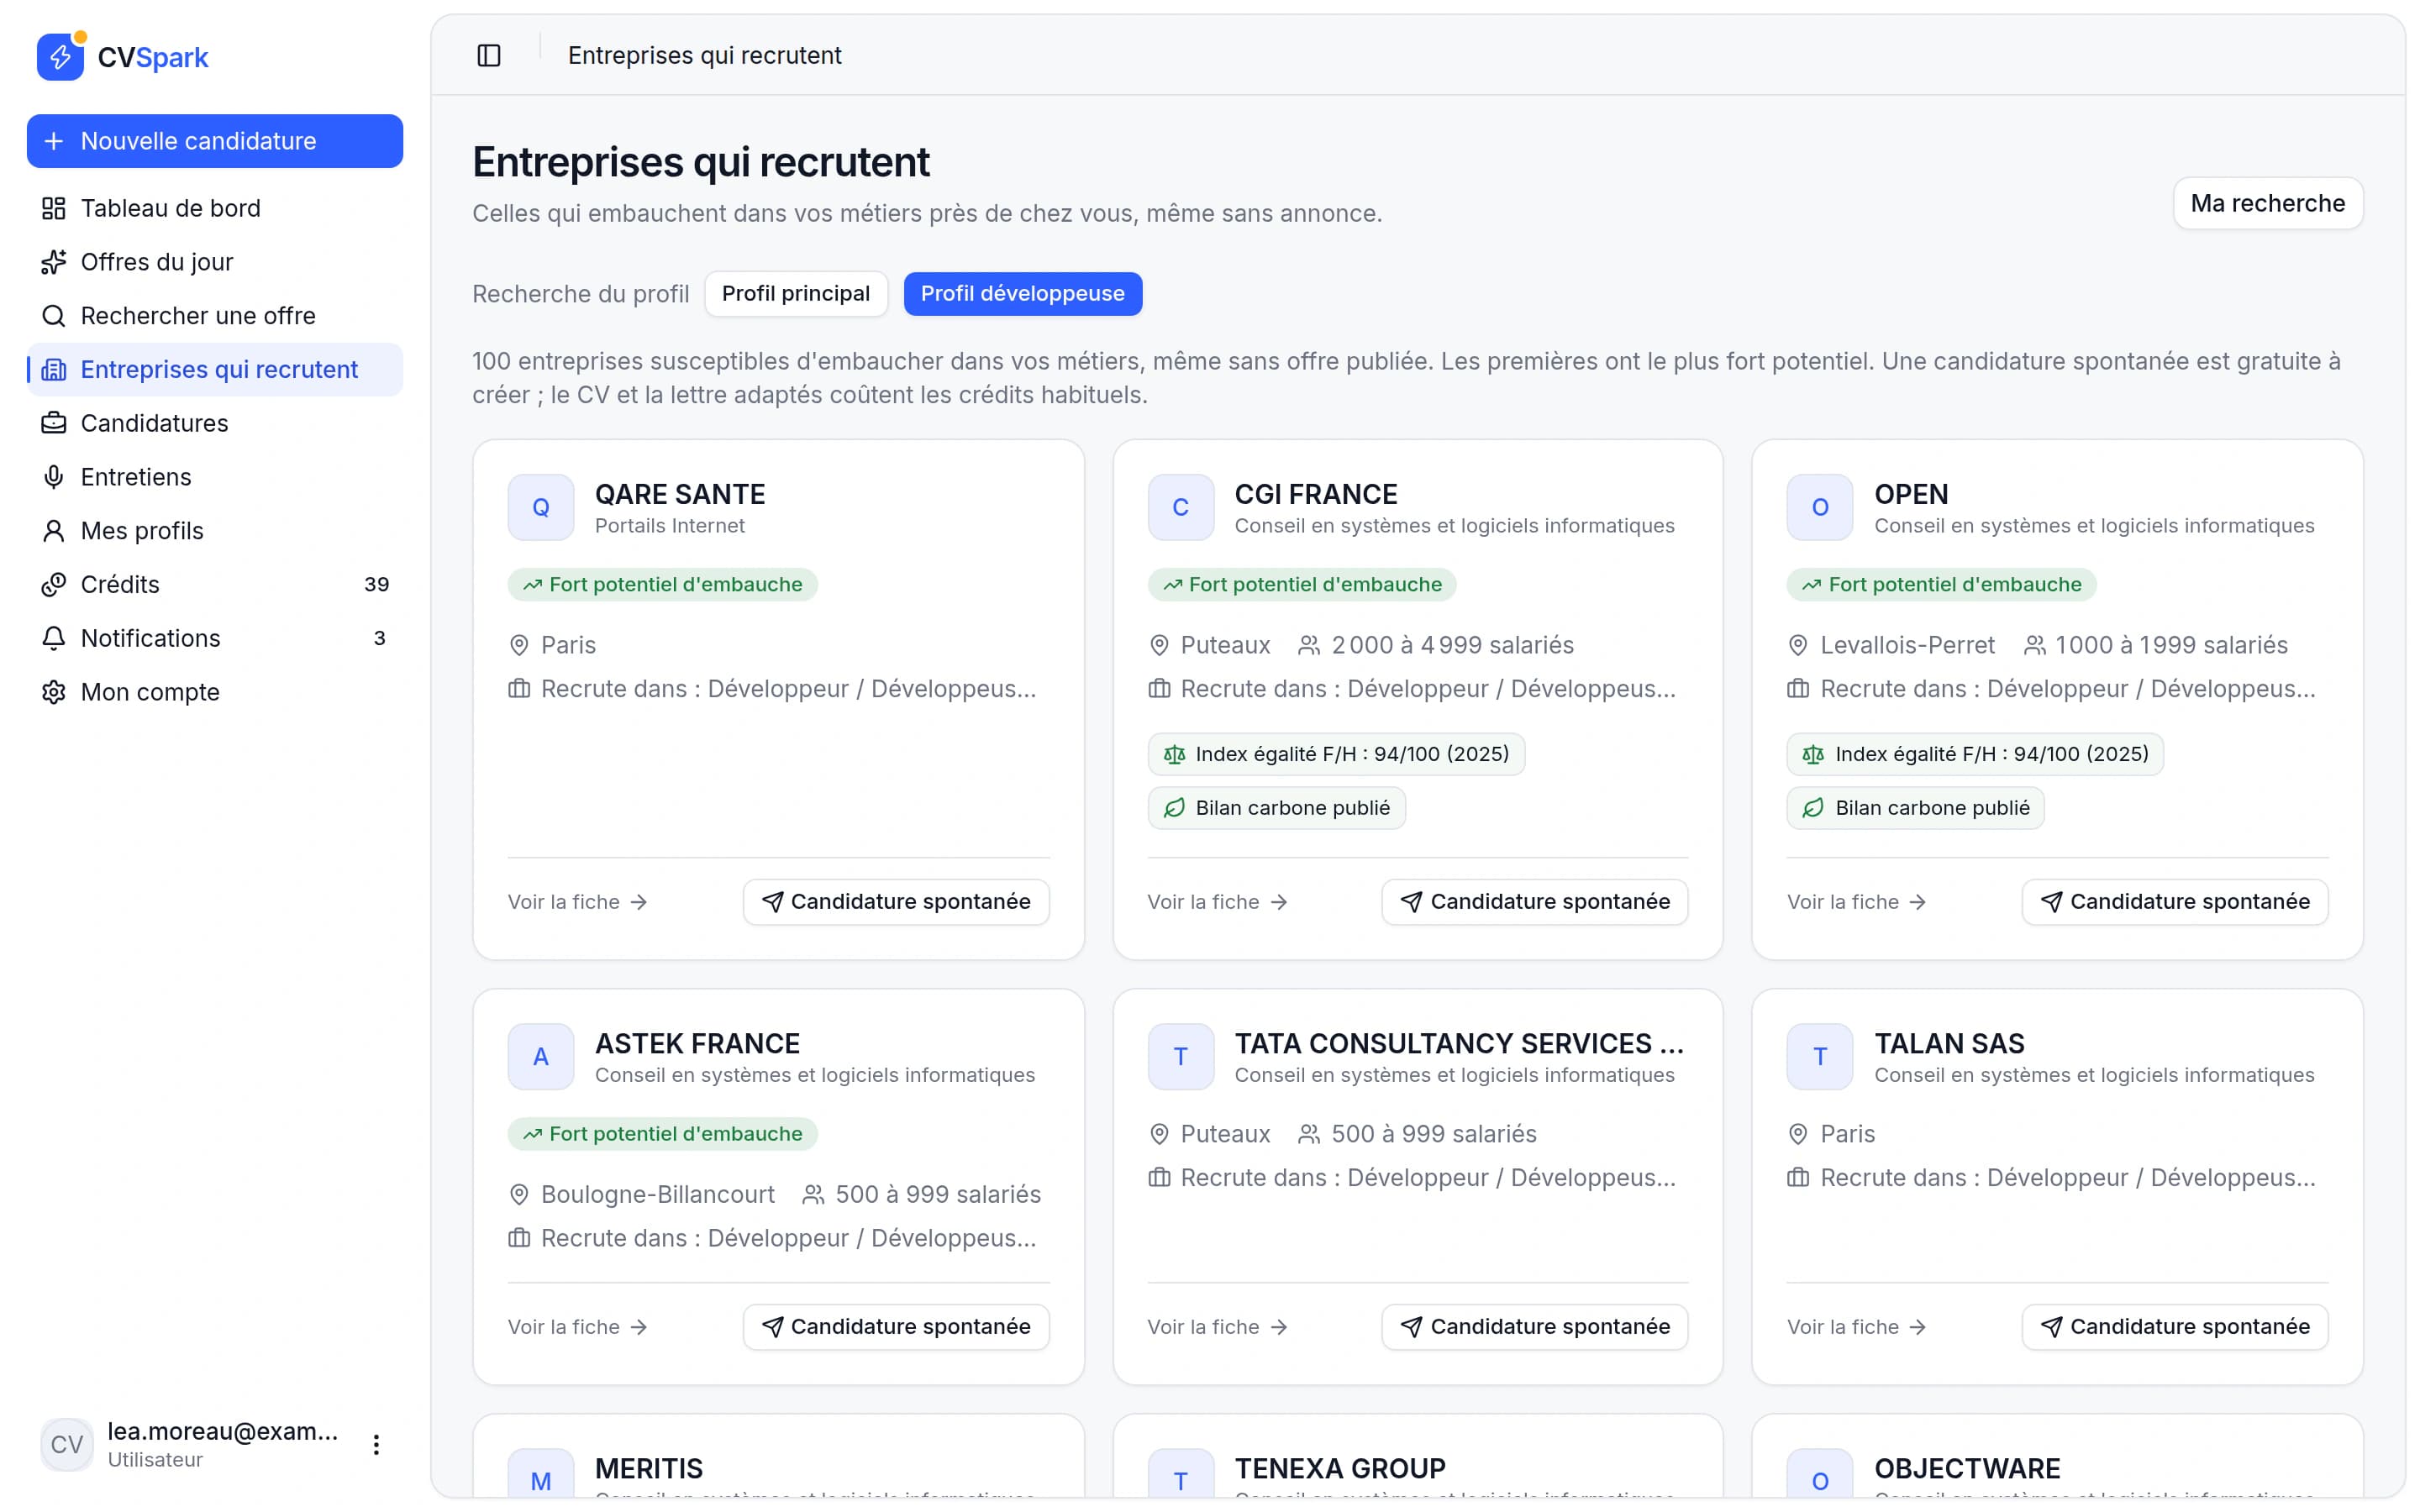Image resolution: width=2420 pixels, height=1512 pixels.
Task: Click lea.moreau@exam... account email
Action: (223, 1431)
